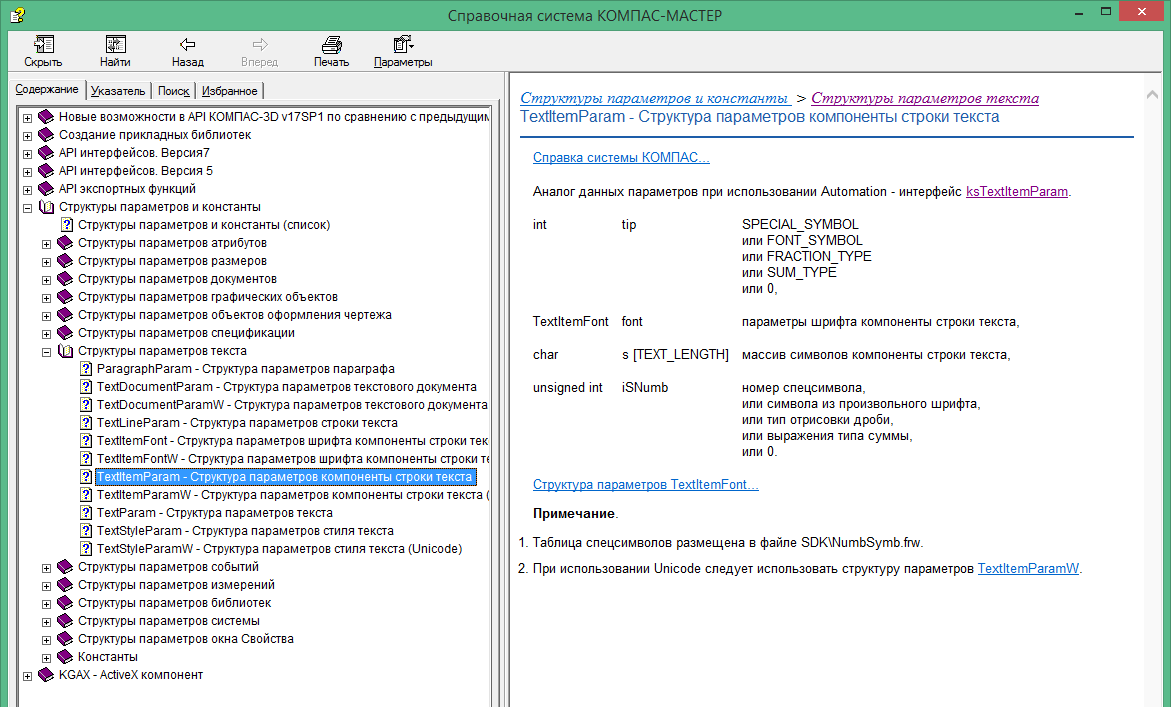Click the book icon for Константы
Image resolution: width=1171 pixels, height=707 pixels.
66,657
